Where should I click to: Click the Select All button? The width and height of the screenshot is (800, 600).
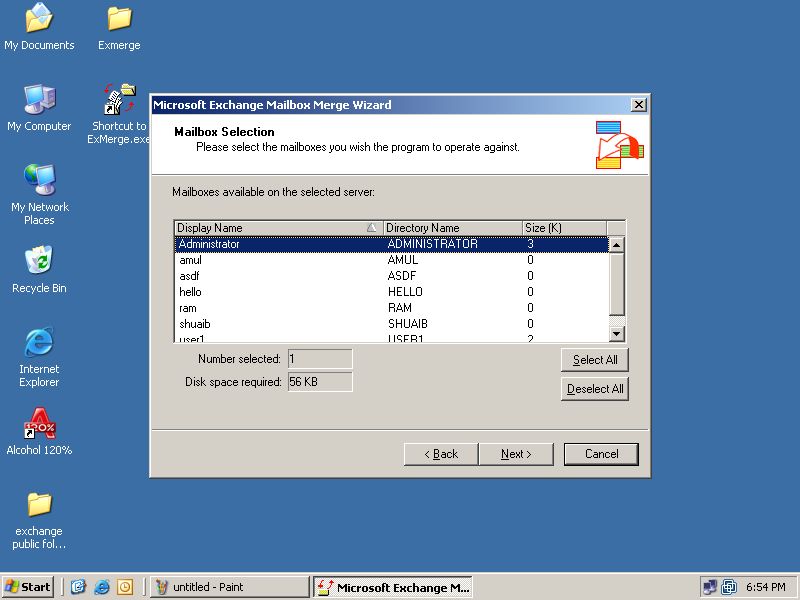594,360
